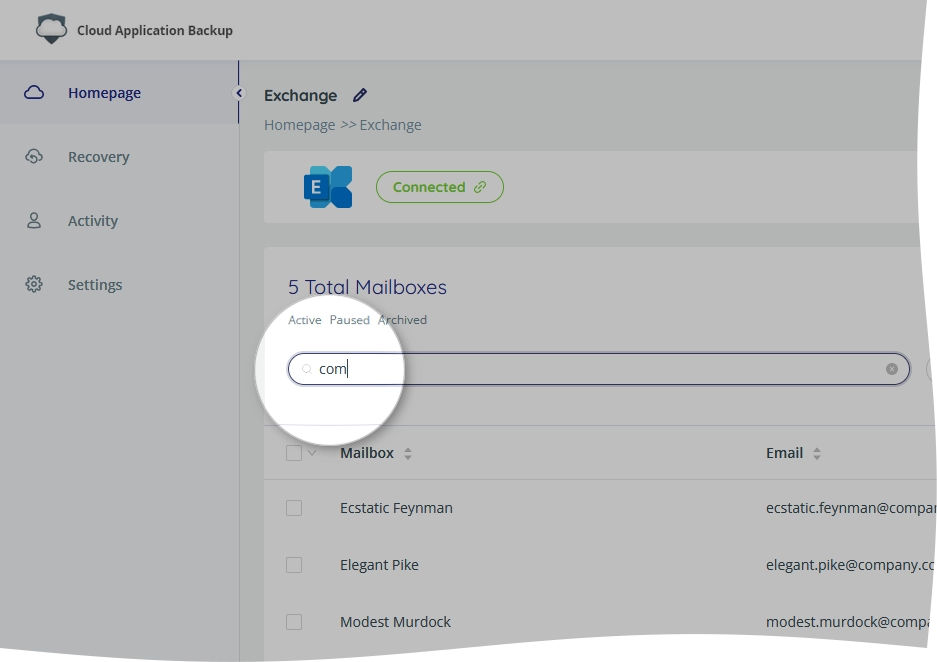The height and width of the screenshot is (662, 937).
Task: Select the Modest Murdock checkbox
Action: [x=294, y=622]
